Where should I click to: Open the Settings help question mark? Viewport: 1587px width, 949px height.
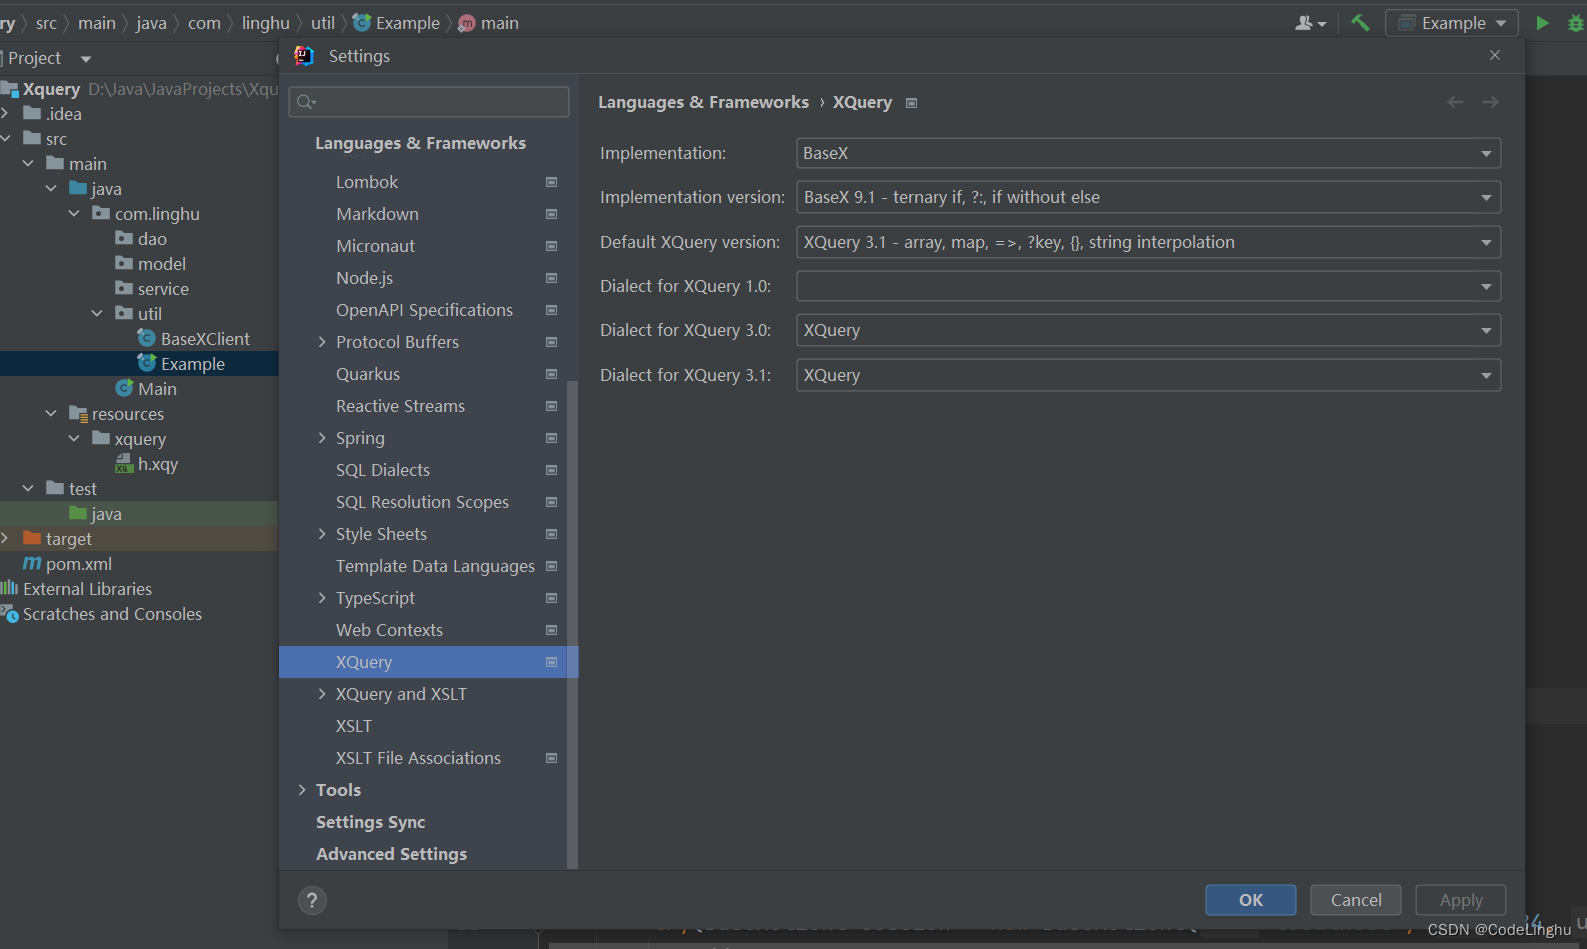click(x=312, y=900)
